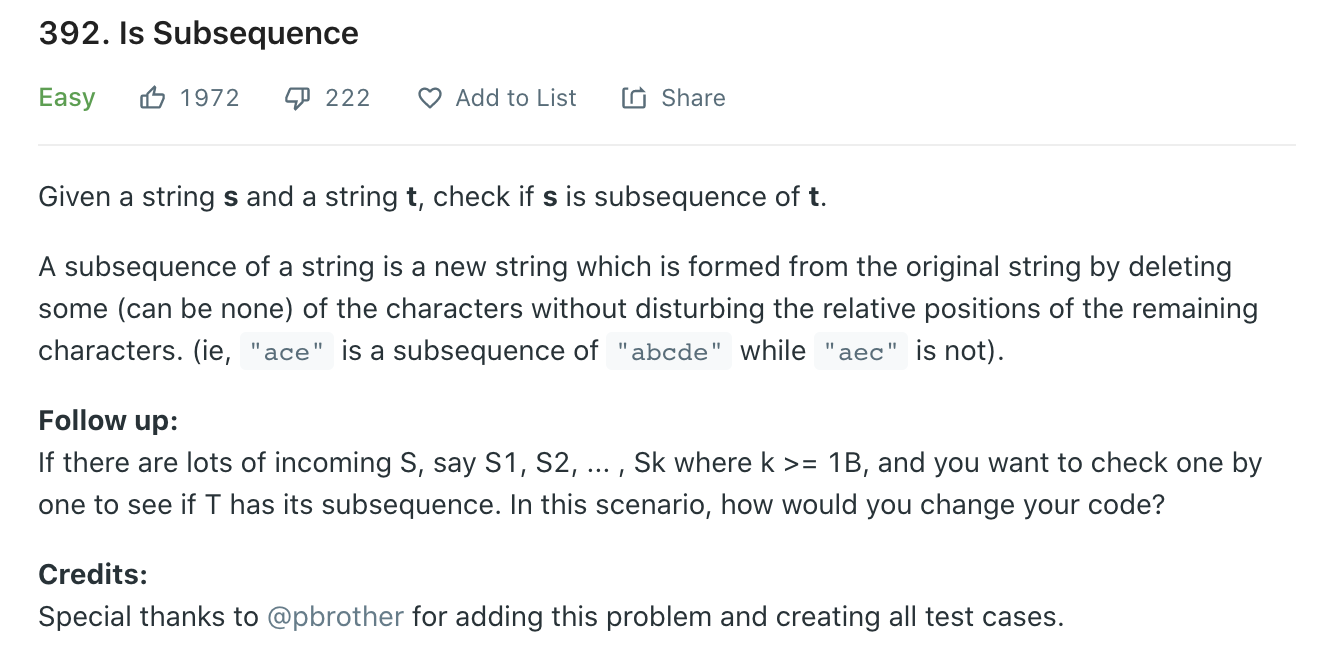1336x668 pixels.
Task: Click the Share arrow icon
Action: (x=634, y=98)
